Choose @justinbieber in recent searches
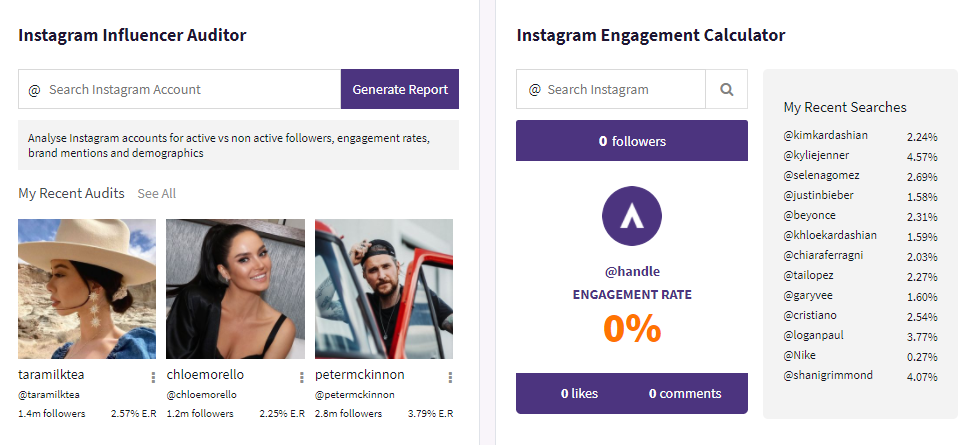 point(819,195)
